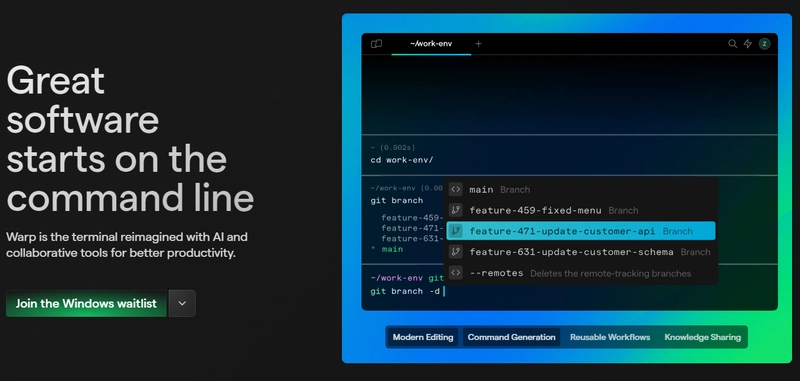
Task: Select feature-471-update-customer-api suggestion
Action: [x=581, y=231]
